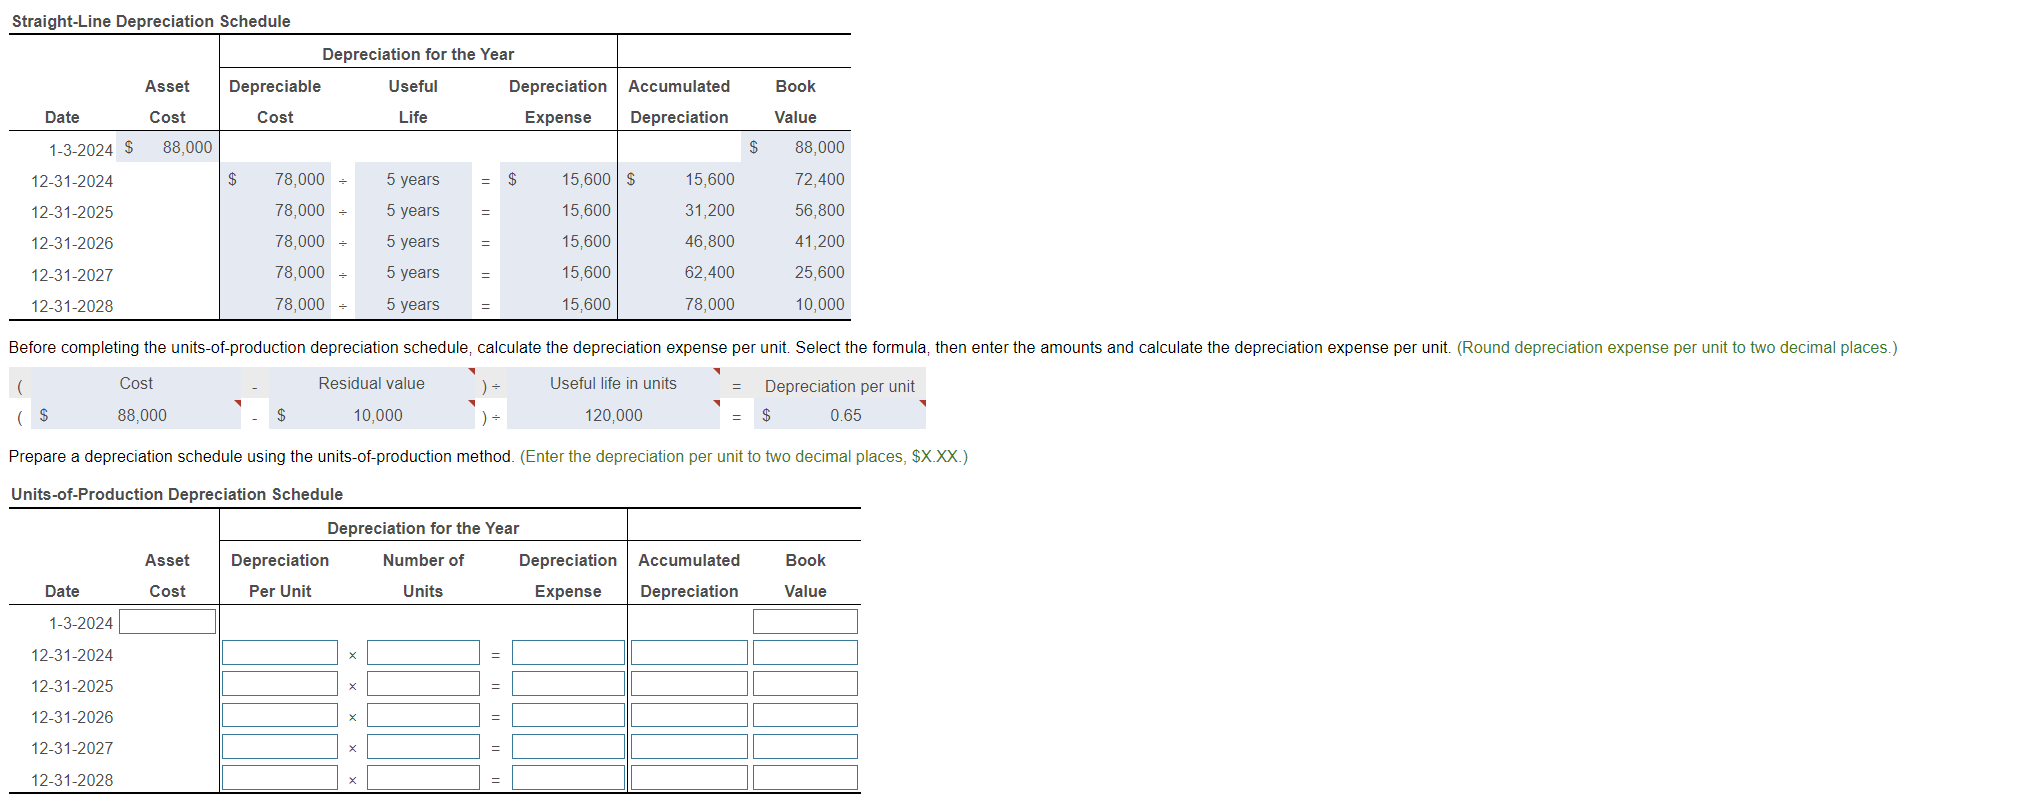Click Accumulated Depreciation field for 12-31-2027 units-of-production
The width and height of the screenshot is (2043, 810).
tap(689, 746)
